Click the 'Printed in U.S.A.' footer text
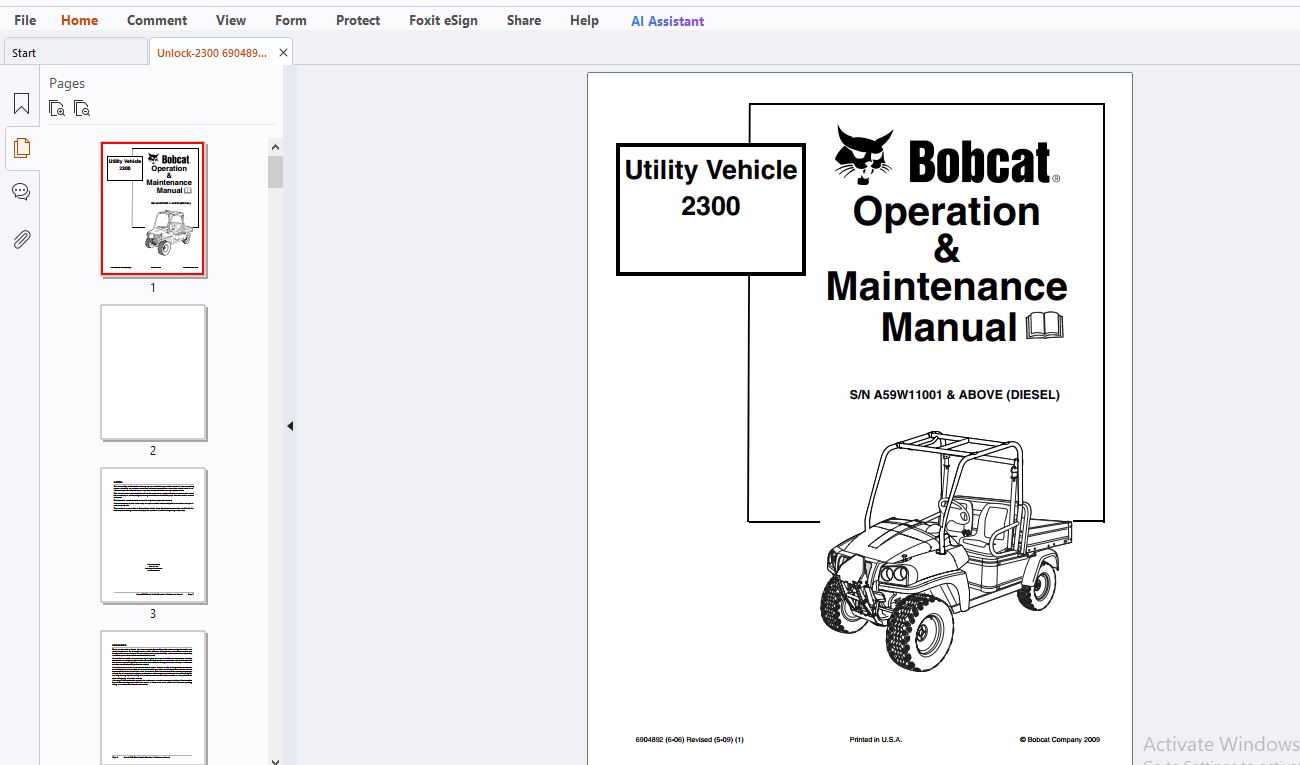1300x765 pixels. pyautogui.click(x=875, y=740)
